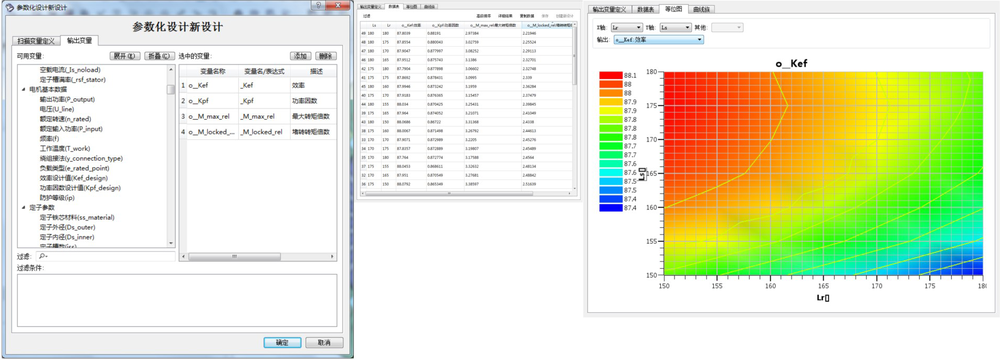Click the search magnifier icon in the filter field
Viewport: 1000px width, 360px height.
tap(43, 256)
